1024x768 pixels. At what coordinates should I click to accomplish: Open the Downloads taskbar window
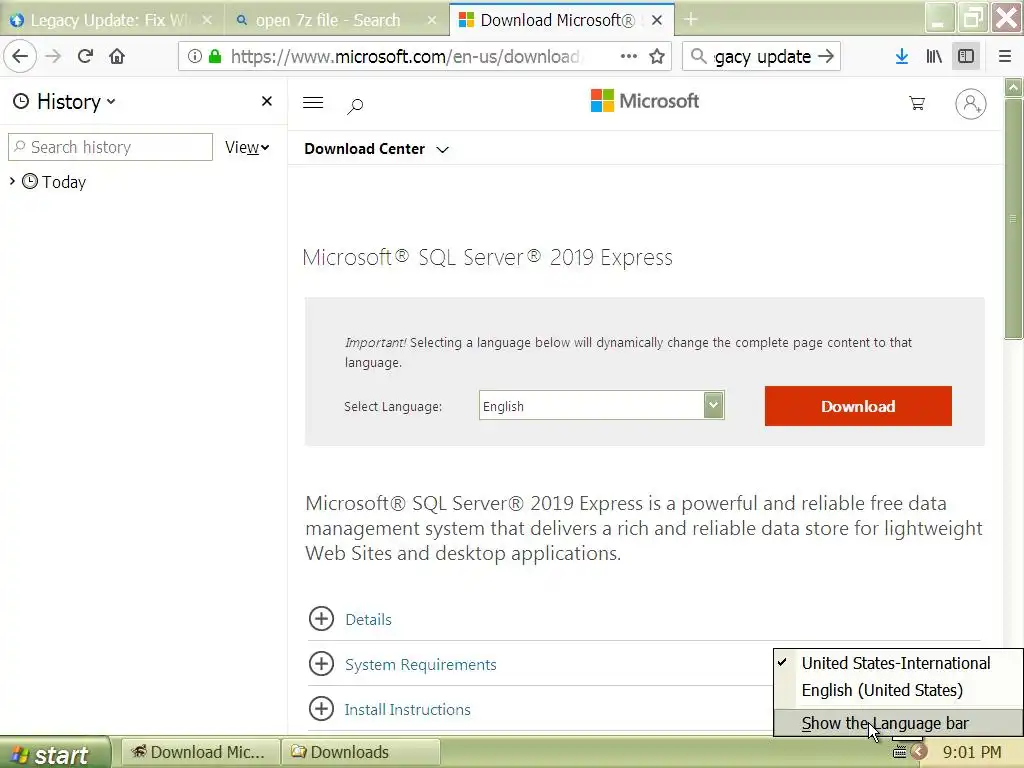click(x=360, y=752)
